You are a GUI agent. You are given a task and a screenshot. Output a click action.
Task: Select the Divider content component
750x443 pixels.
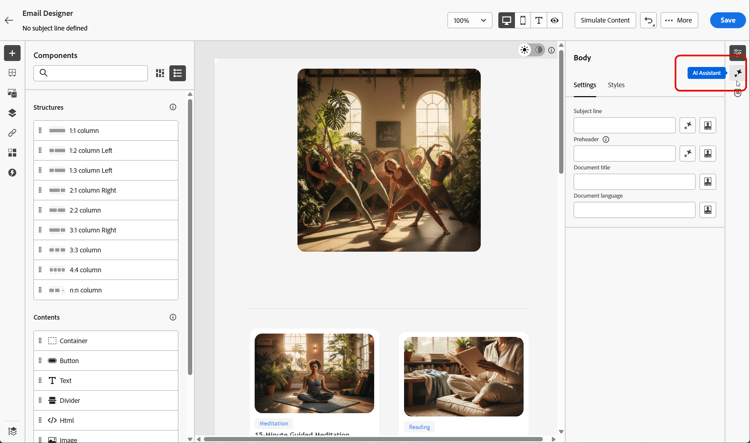tap(106, 400)
